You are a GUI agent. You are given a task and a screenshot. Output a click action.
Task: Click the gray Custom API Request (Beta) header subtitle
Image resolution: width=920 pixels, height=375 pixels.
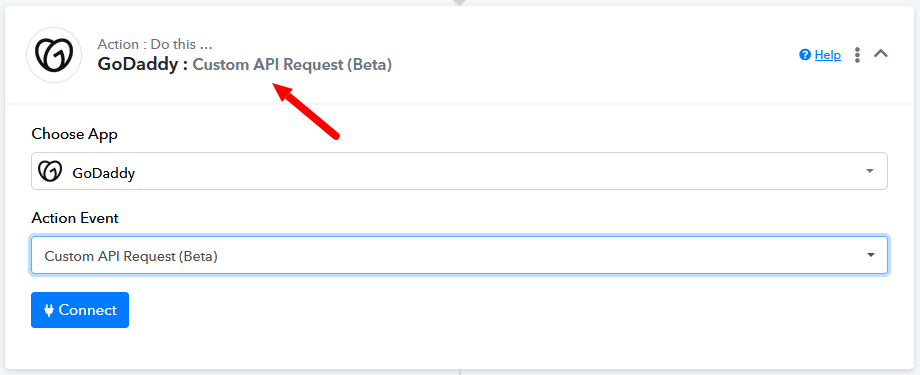point(292,65)
